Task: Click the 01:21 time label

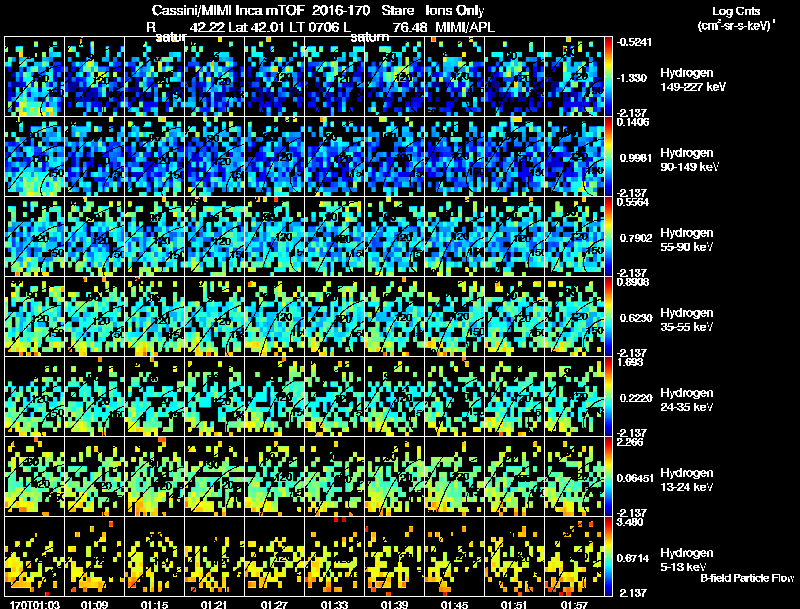Action: pos(214,605)
